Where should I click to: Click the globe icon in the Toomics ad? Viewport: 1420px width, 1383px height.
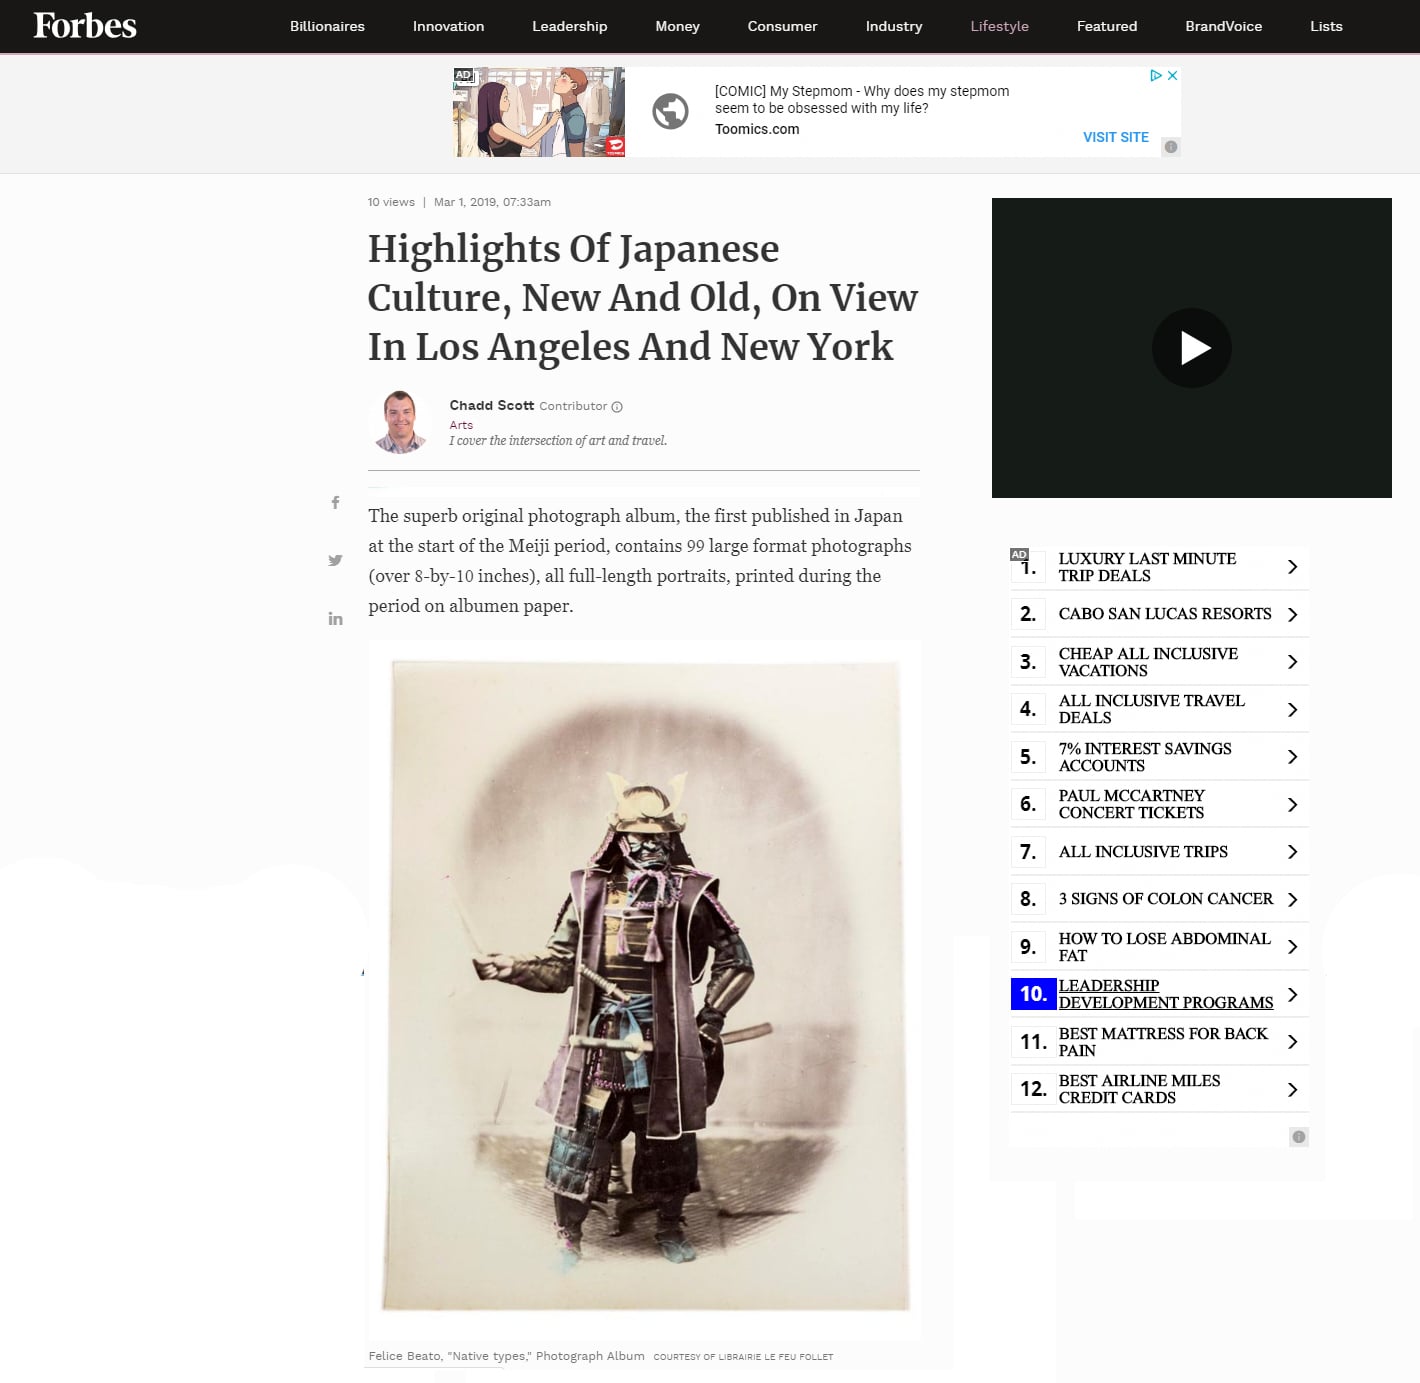pos(671,112)
